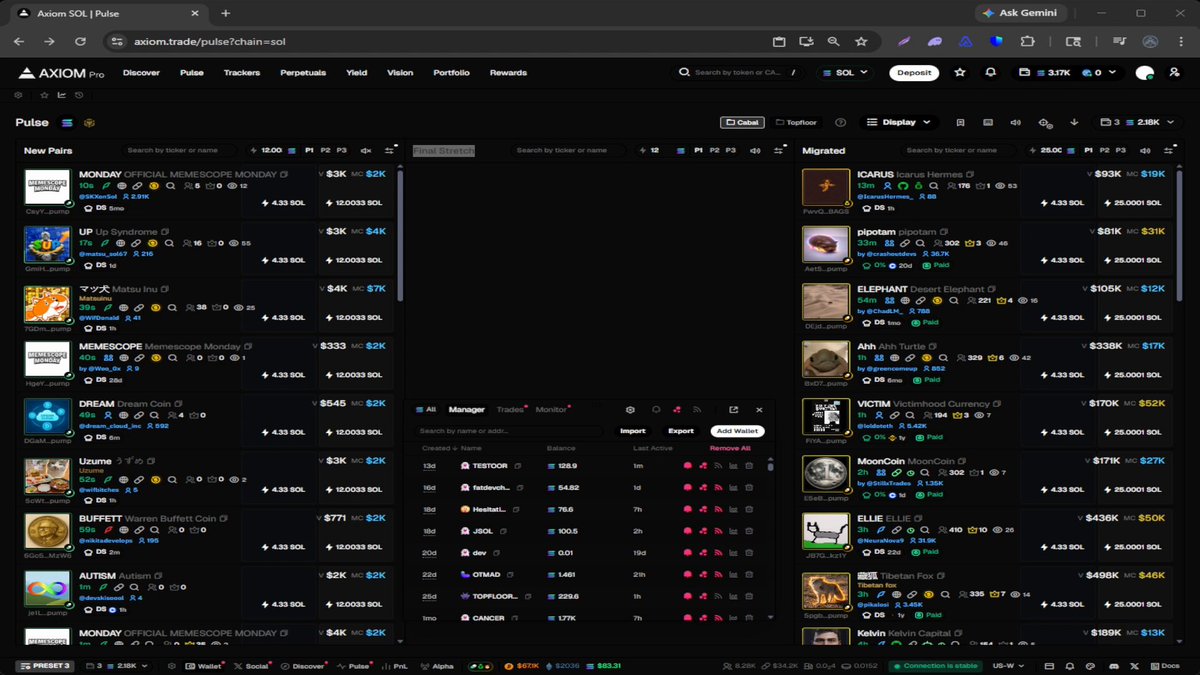Copy the OTMAD wallet address
This screenshot has height=675, width=1200.
coord(510,575)
